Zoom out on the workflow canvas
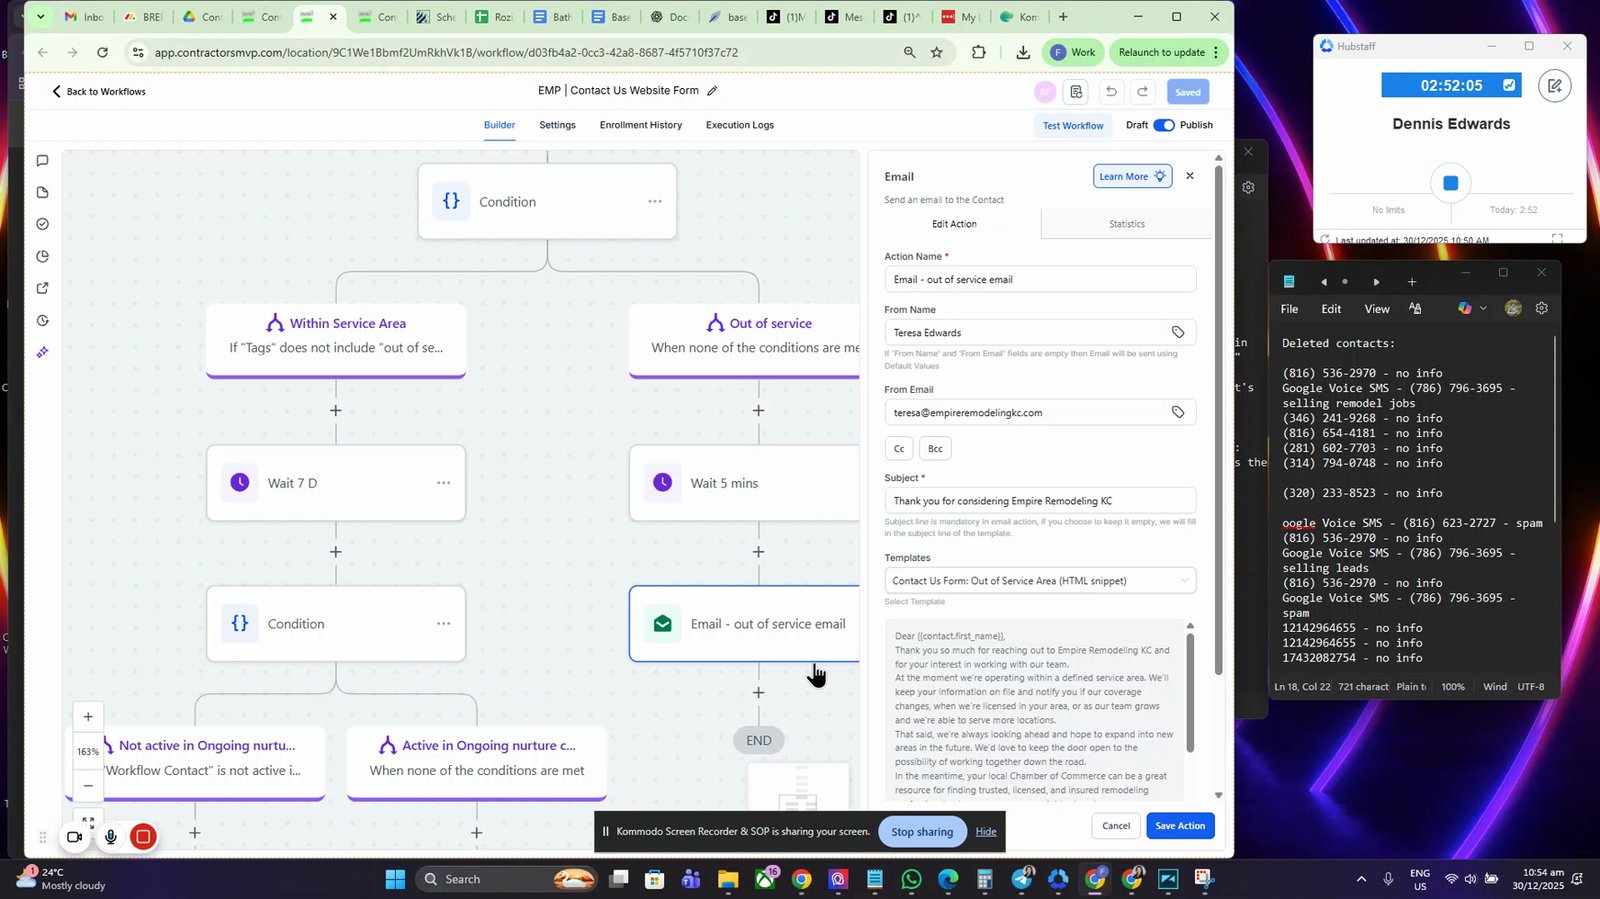Screen dimensions: 1600x899 coord(88,786)
